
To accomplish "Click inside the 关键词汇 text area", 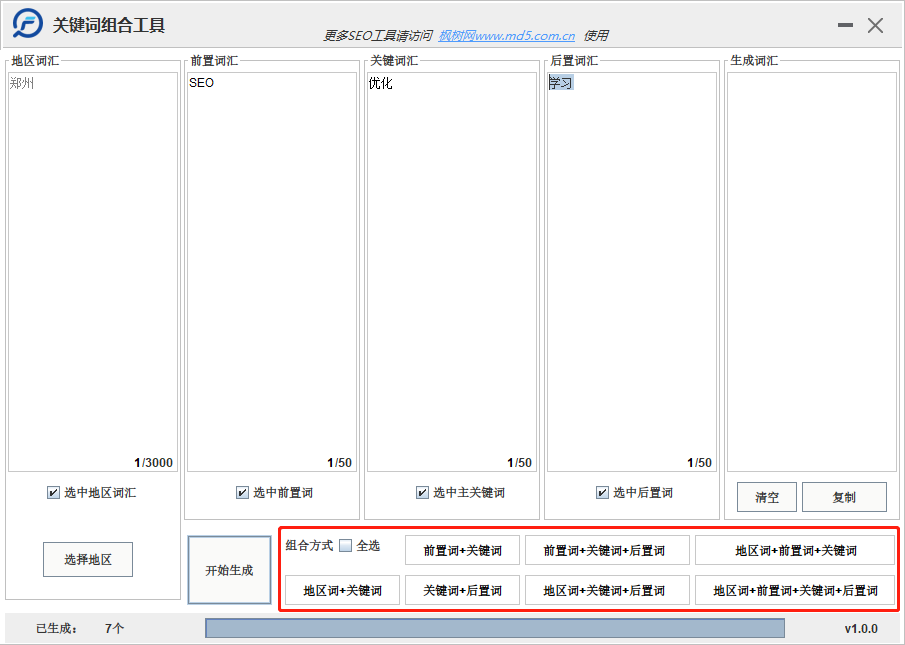I will 452,272.
